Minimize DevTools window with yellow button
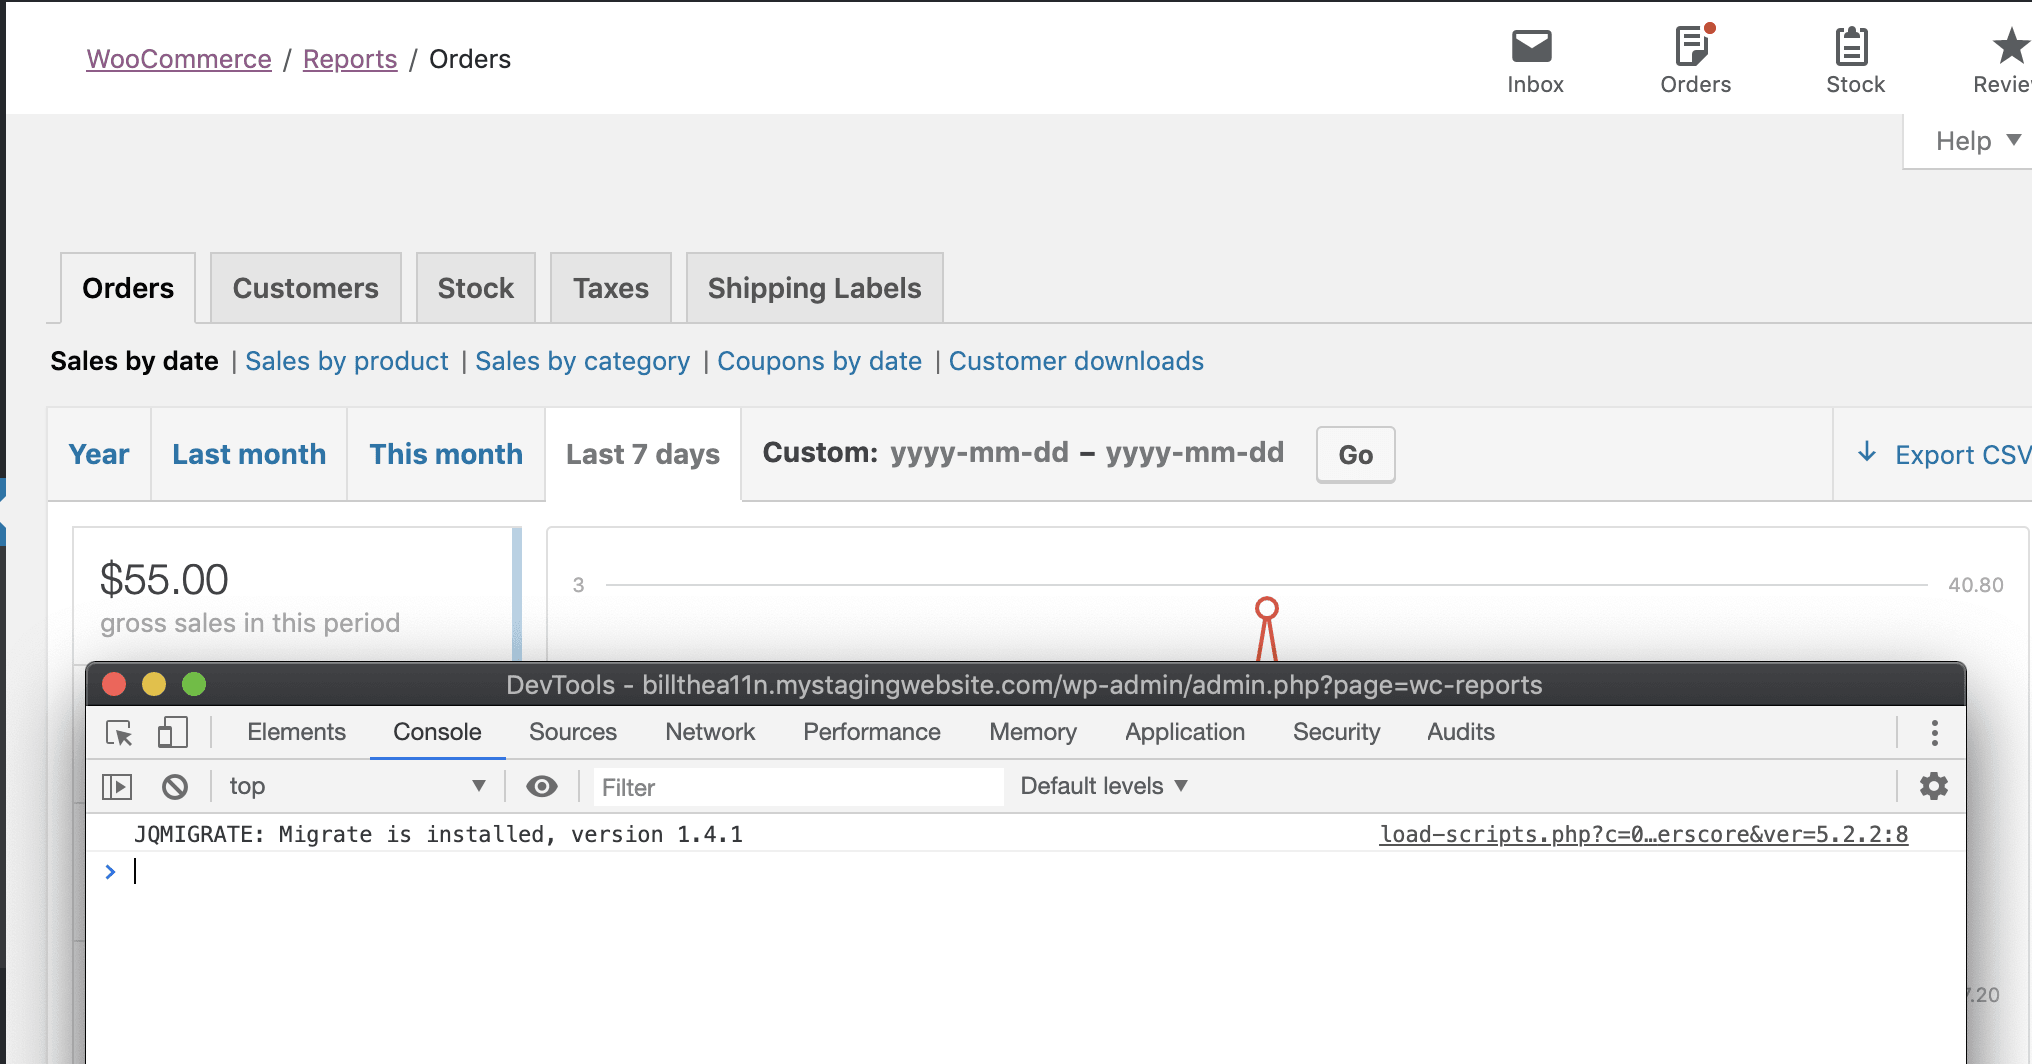This screenshot has width=2032, height=1064. tap(154, 684)
